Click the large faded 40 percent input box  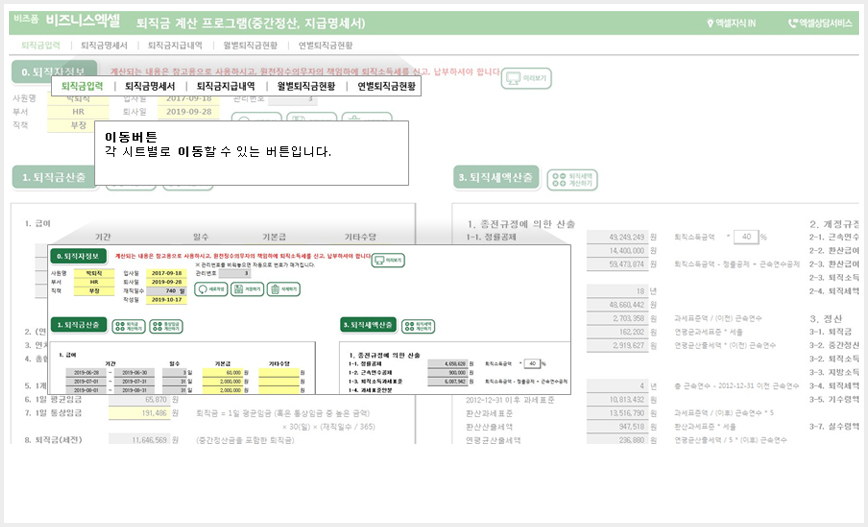click(746, 237)
